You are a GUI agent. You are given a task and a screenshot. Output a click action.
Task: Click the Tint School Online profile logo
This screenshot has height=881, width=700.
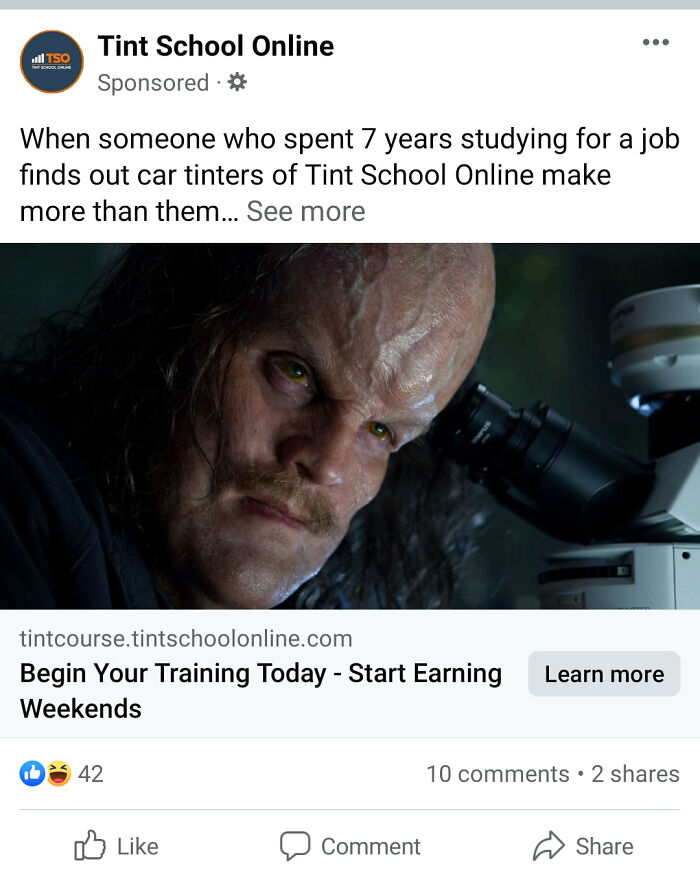[52, 62]
